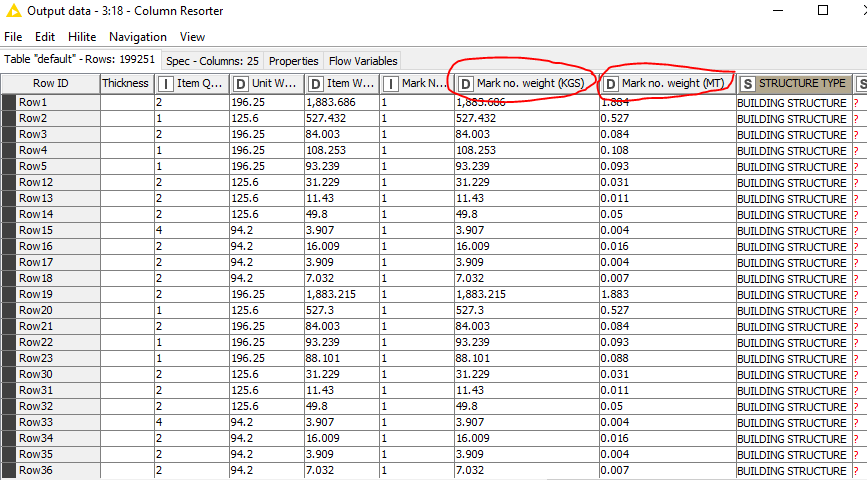Click integer type icon of Mark N... column

[x=390, y=84]
